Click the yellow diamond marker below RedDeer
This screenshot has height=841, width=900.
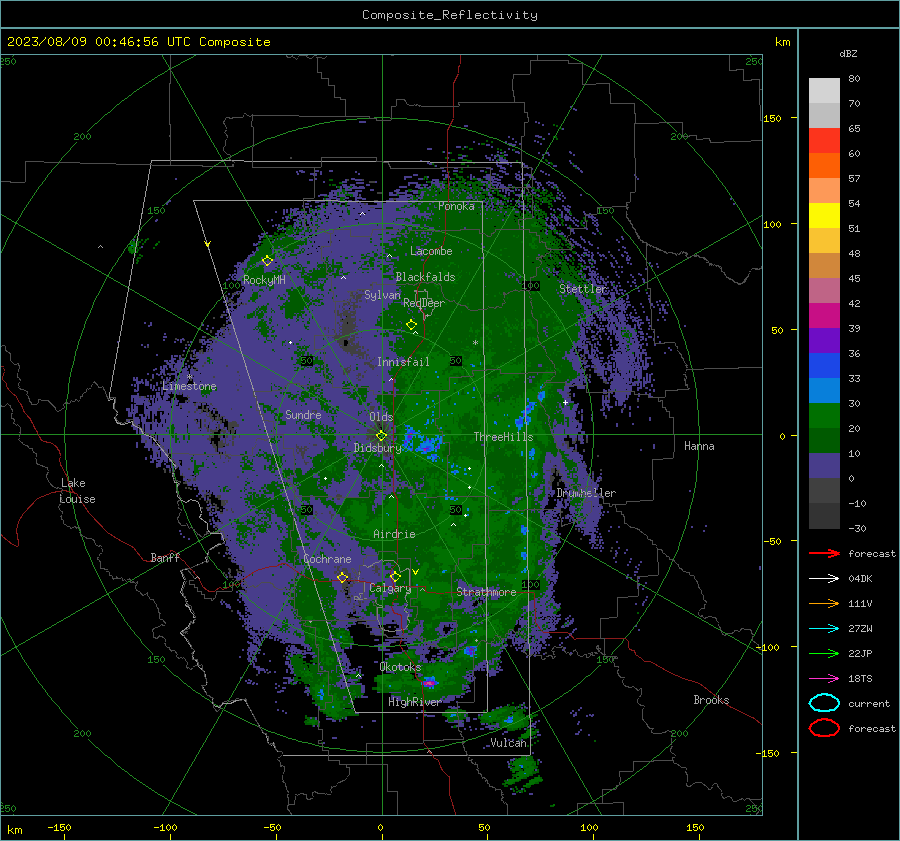coord(412,325)
